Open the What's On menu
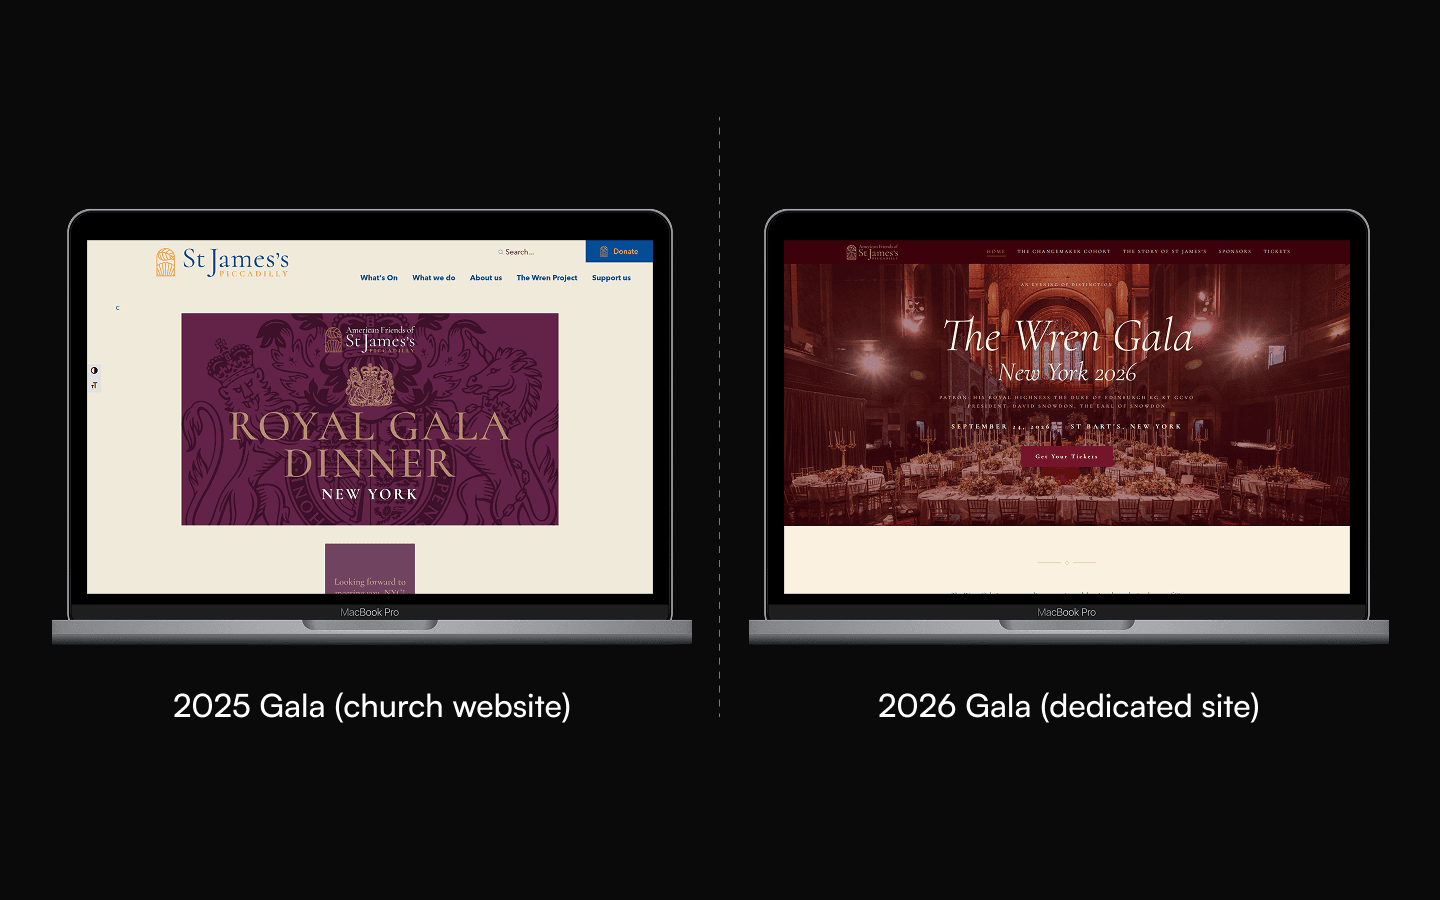1440x900 pixels. coord(379,278)
